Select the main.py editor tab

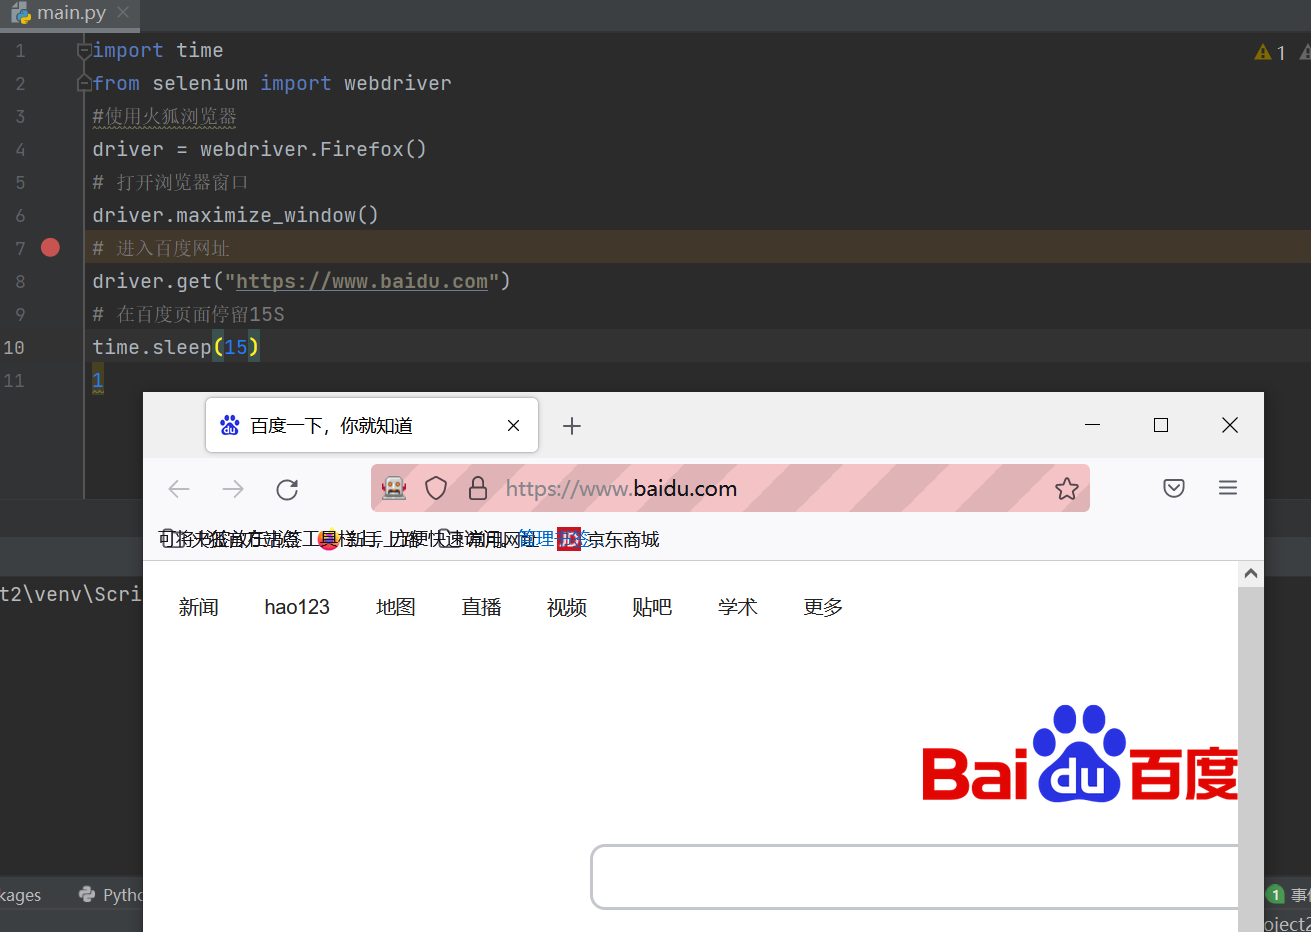tap(70, 13)
